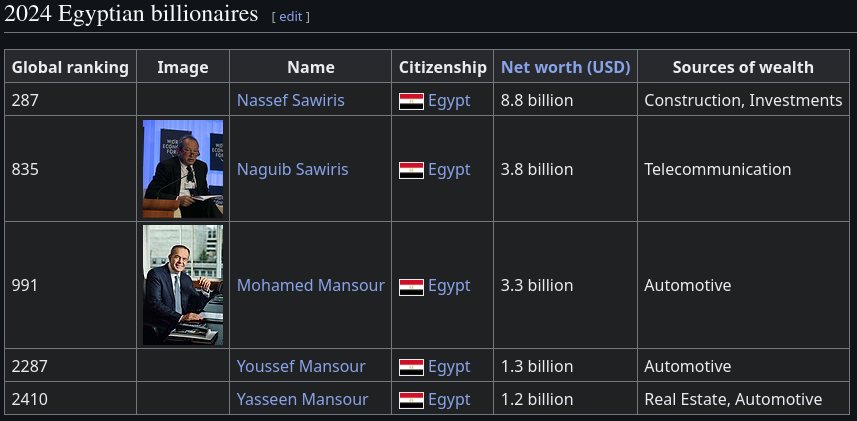Open Youssef Mansour article link
This screenshot has width=857, height=421.
point(300,366)
